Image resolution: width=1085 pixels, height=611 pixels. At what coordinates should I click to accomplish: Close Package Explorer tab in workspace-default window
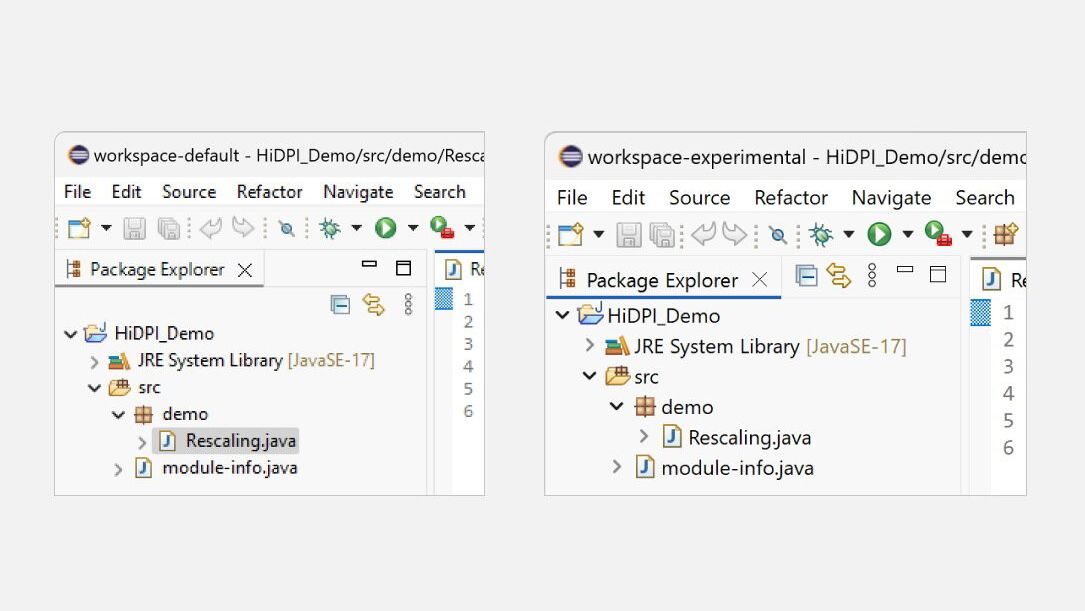[x=245, y=270]
